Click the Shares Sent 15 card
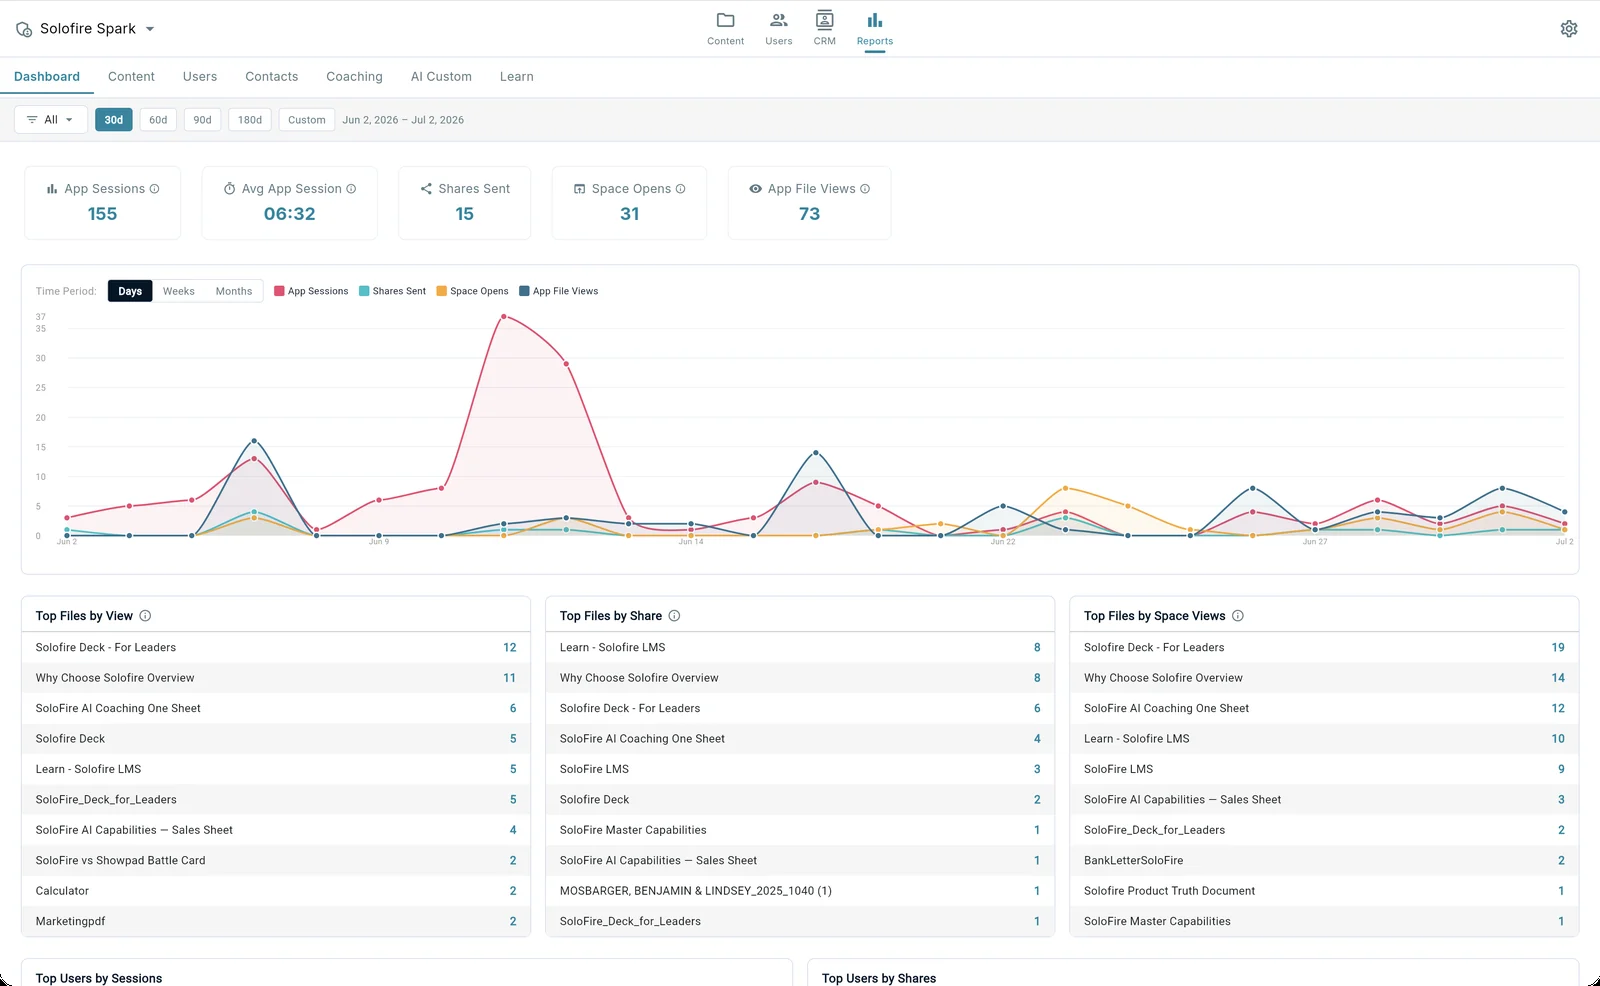Viewport: 1600px width, 986px height. click(x=464, y=203)
